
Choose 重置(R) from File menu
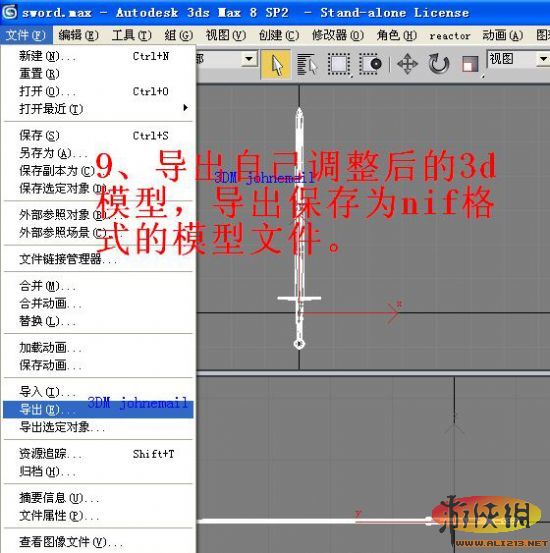pos(98,74)
